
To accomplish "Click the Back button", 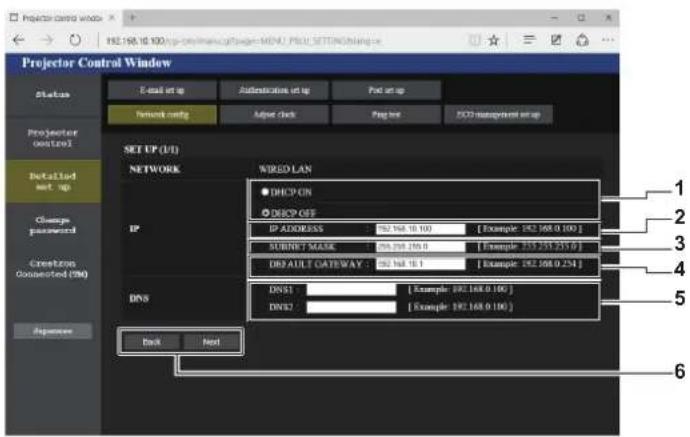I will 151,342.
